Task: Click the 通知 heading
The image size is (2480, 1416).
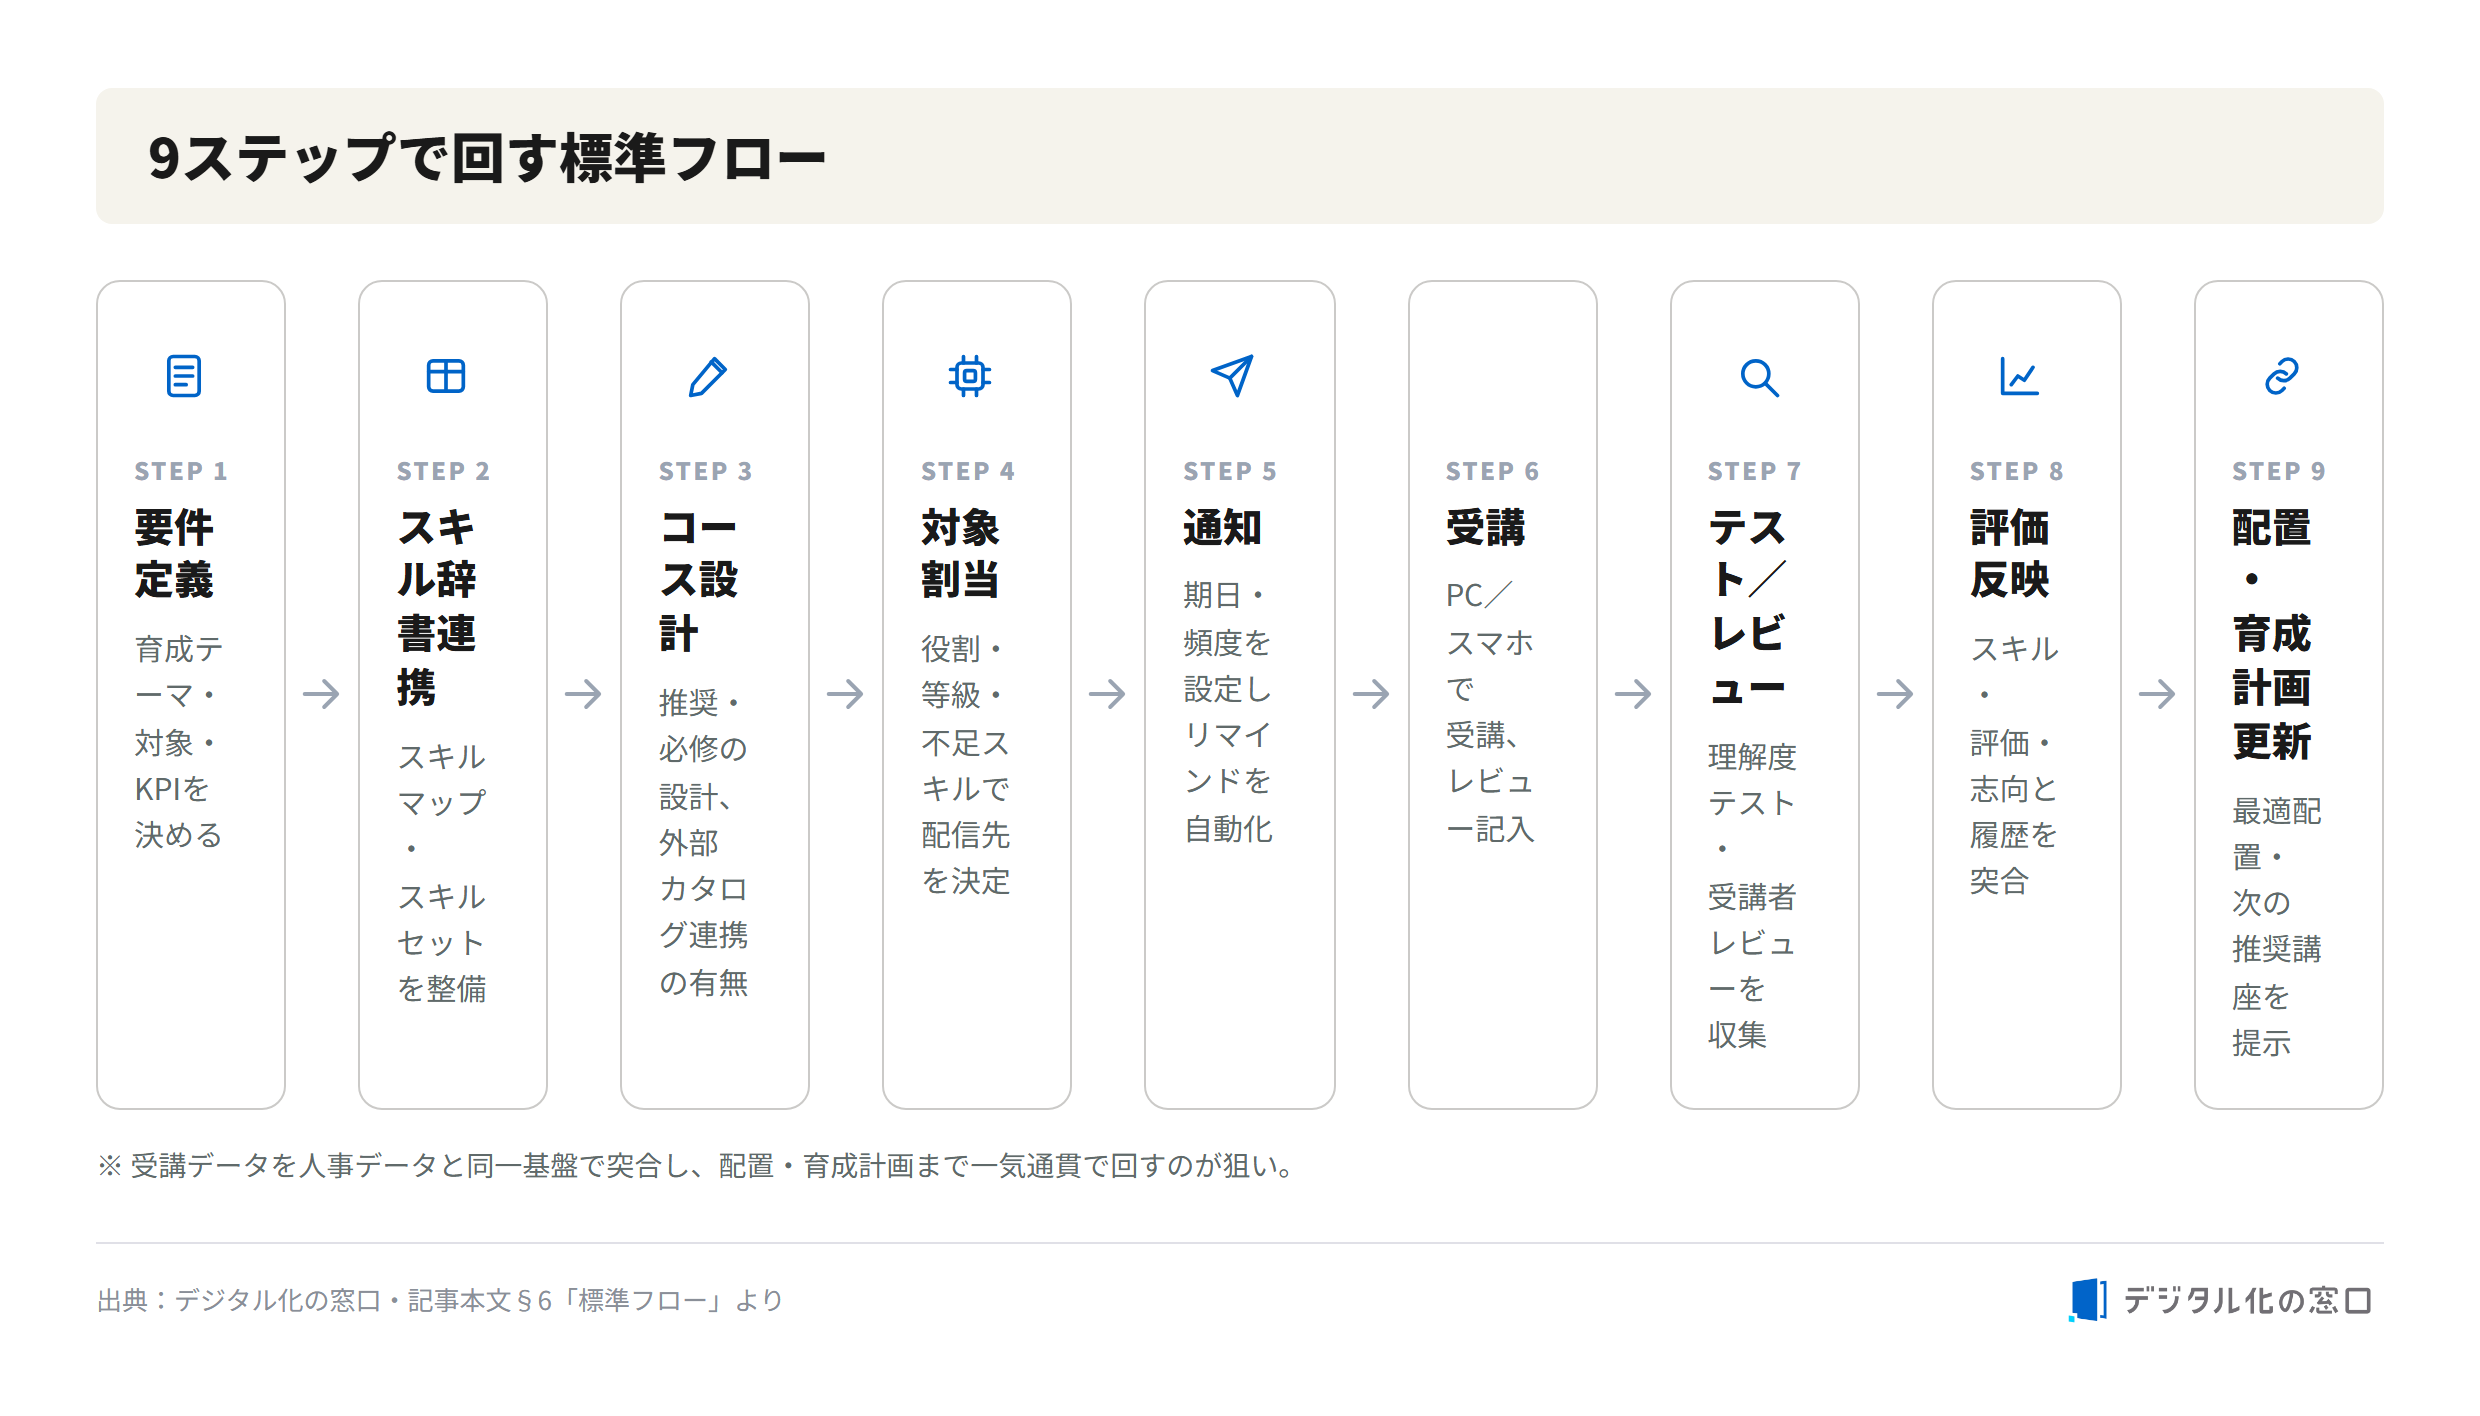Action: (x=1222, y=527)
